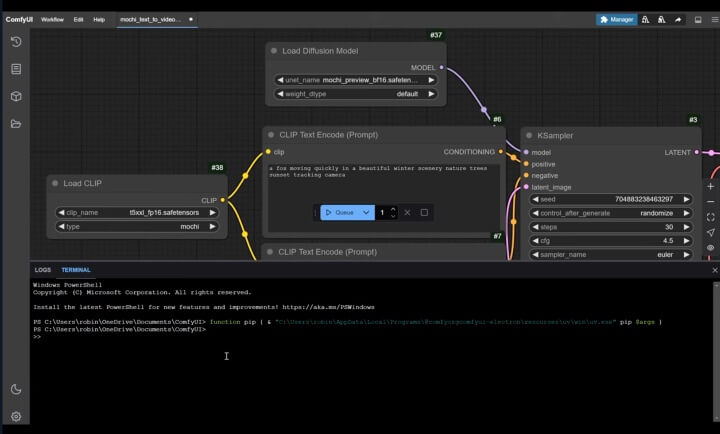
Task: Click the Manager button
Action: point(617,19)
